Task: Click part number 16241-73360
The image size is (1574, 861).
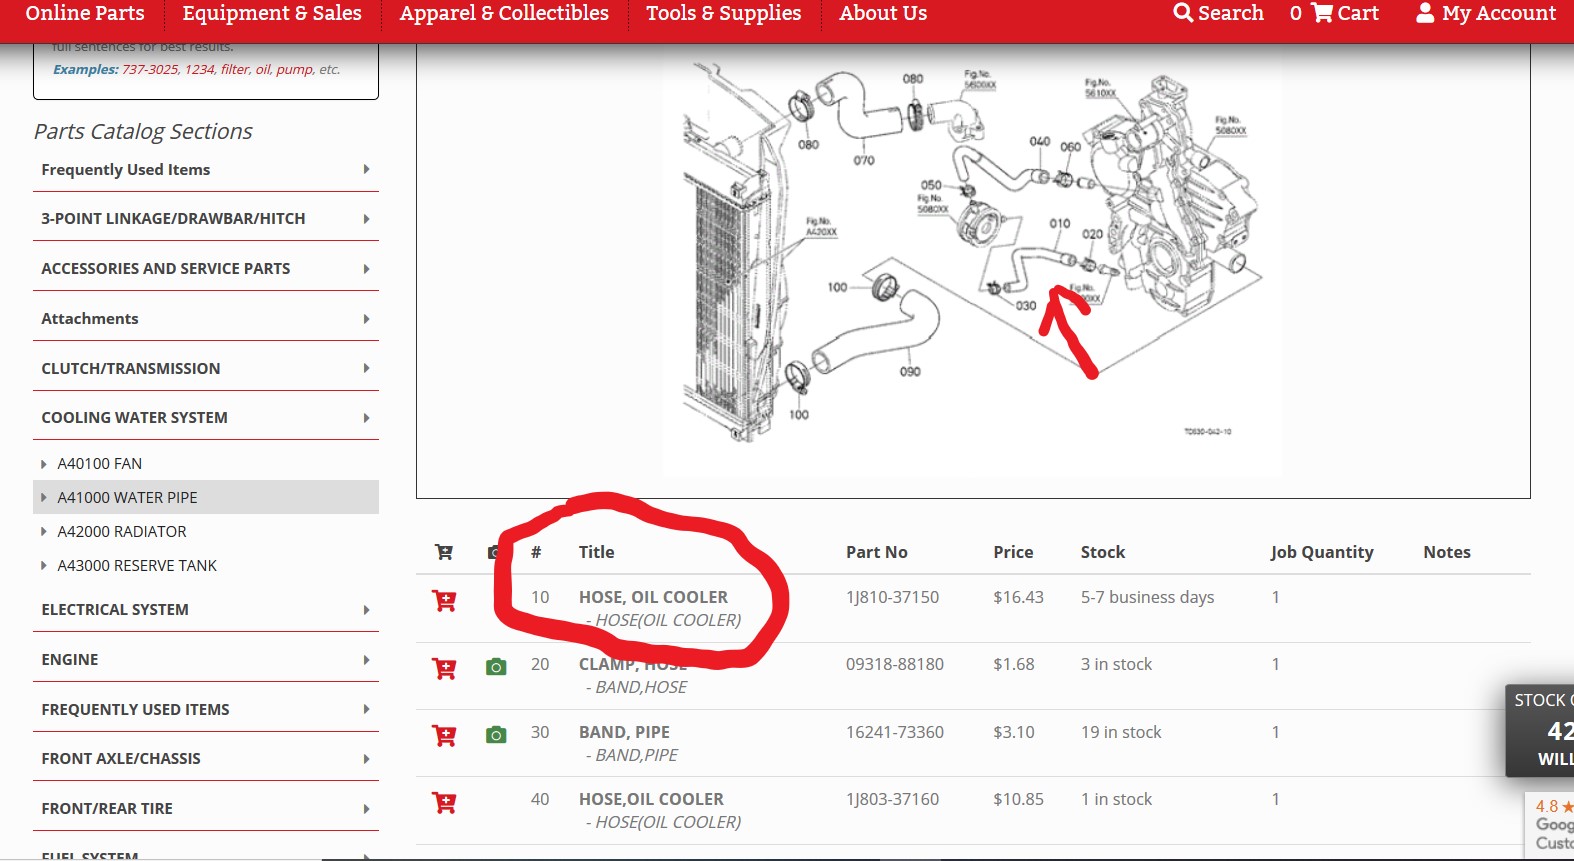Action: pos(895,732)
